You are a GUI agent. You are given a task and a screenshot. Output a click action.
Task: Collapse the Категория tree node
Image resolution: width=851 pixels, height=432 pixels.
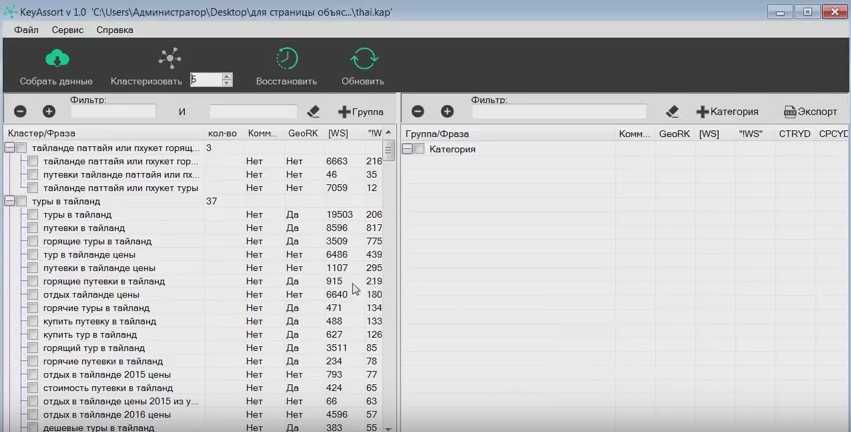click(x=407, y=149)
